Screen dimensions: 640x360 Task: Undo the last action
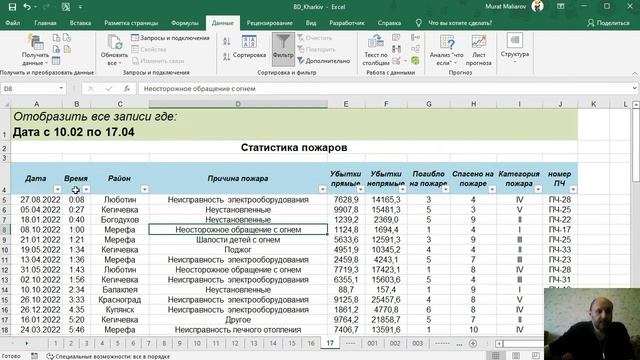[x=27, y=7]
